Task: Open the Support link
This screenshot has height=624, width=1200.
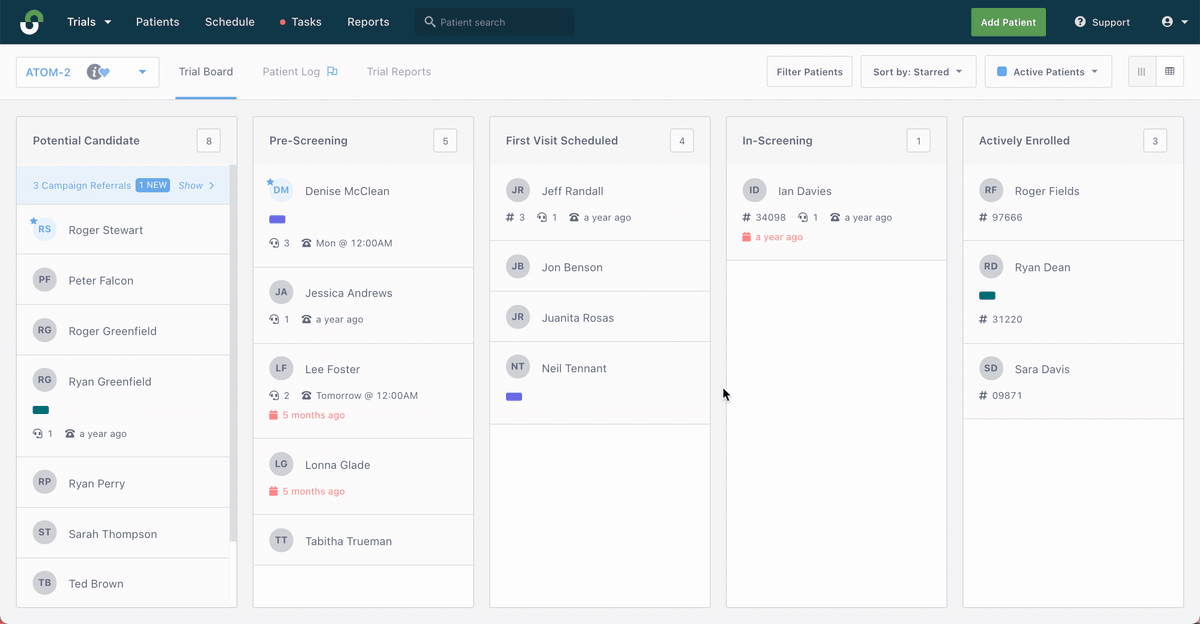Action: [x=1102, y=22]
